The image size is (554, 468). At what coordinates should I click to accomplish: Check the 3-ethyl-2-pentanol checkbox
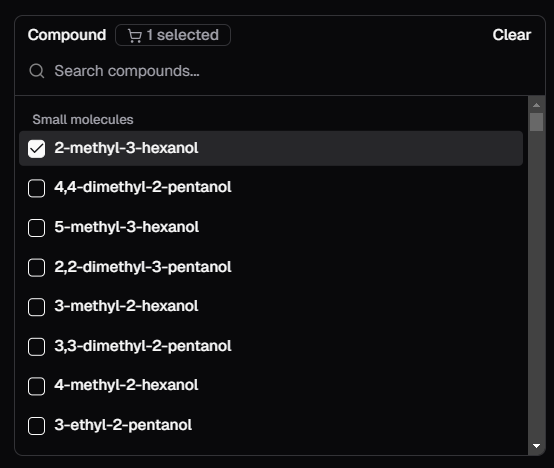coord(36,426)
